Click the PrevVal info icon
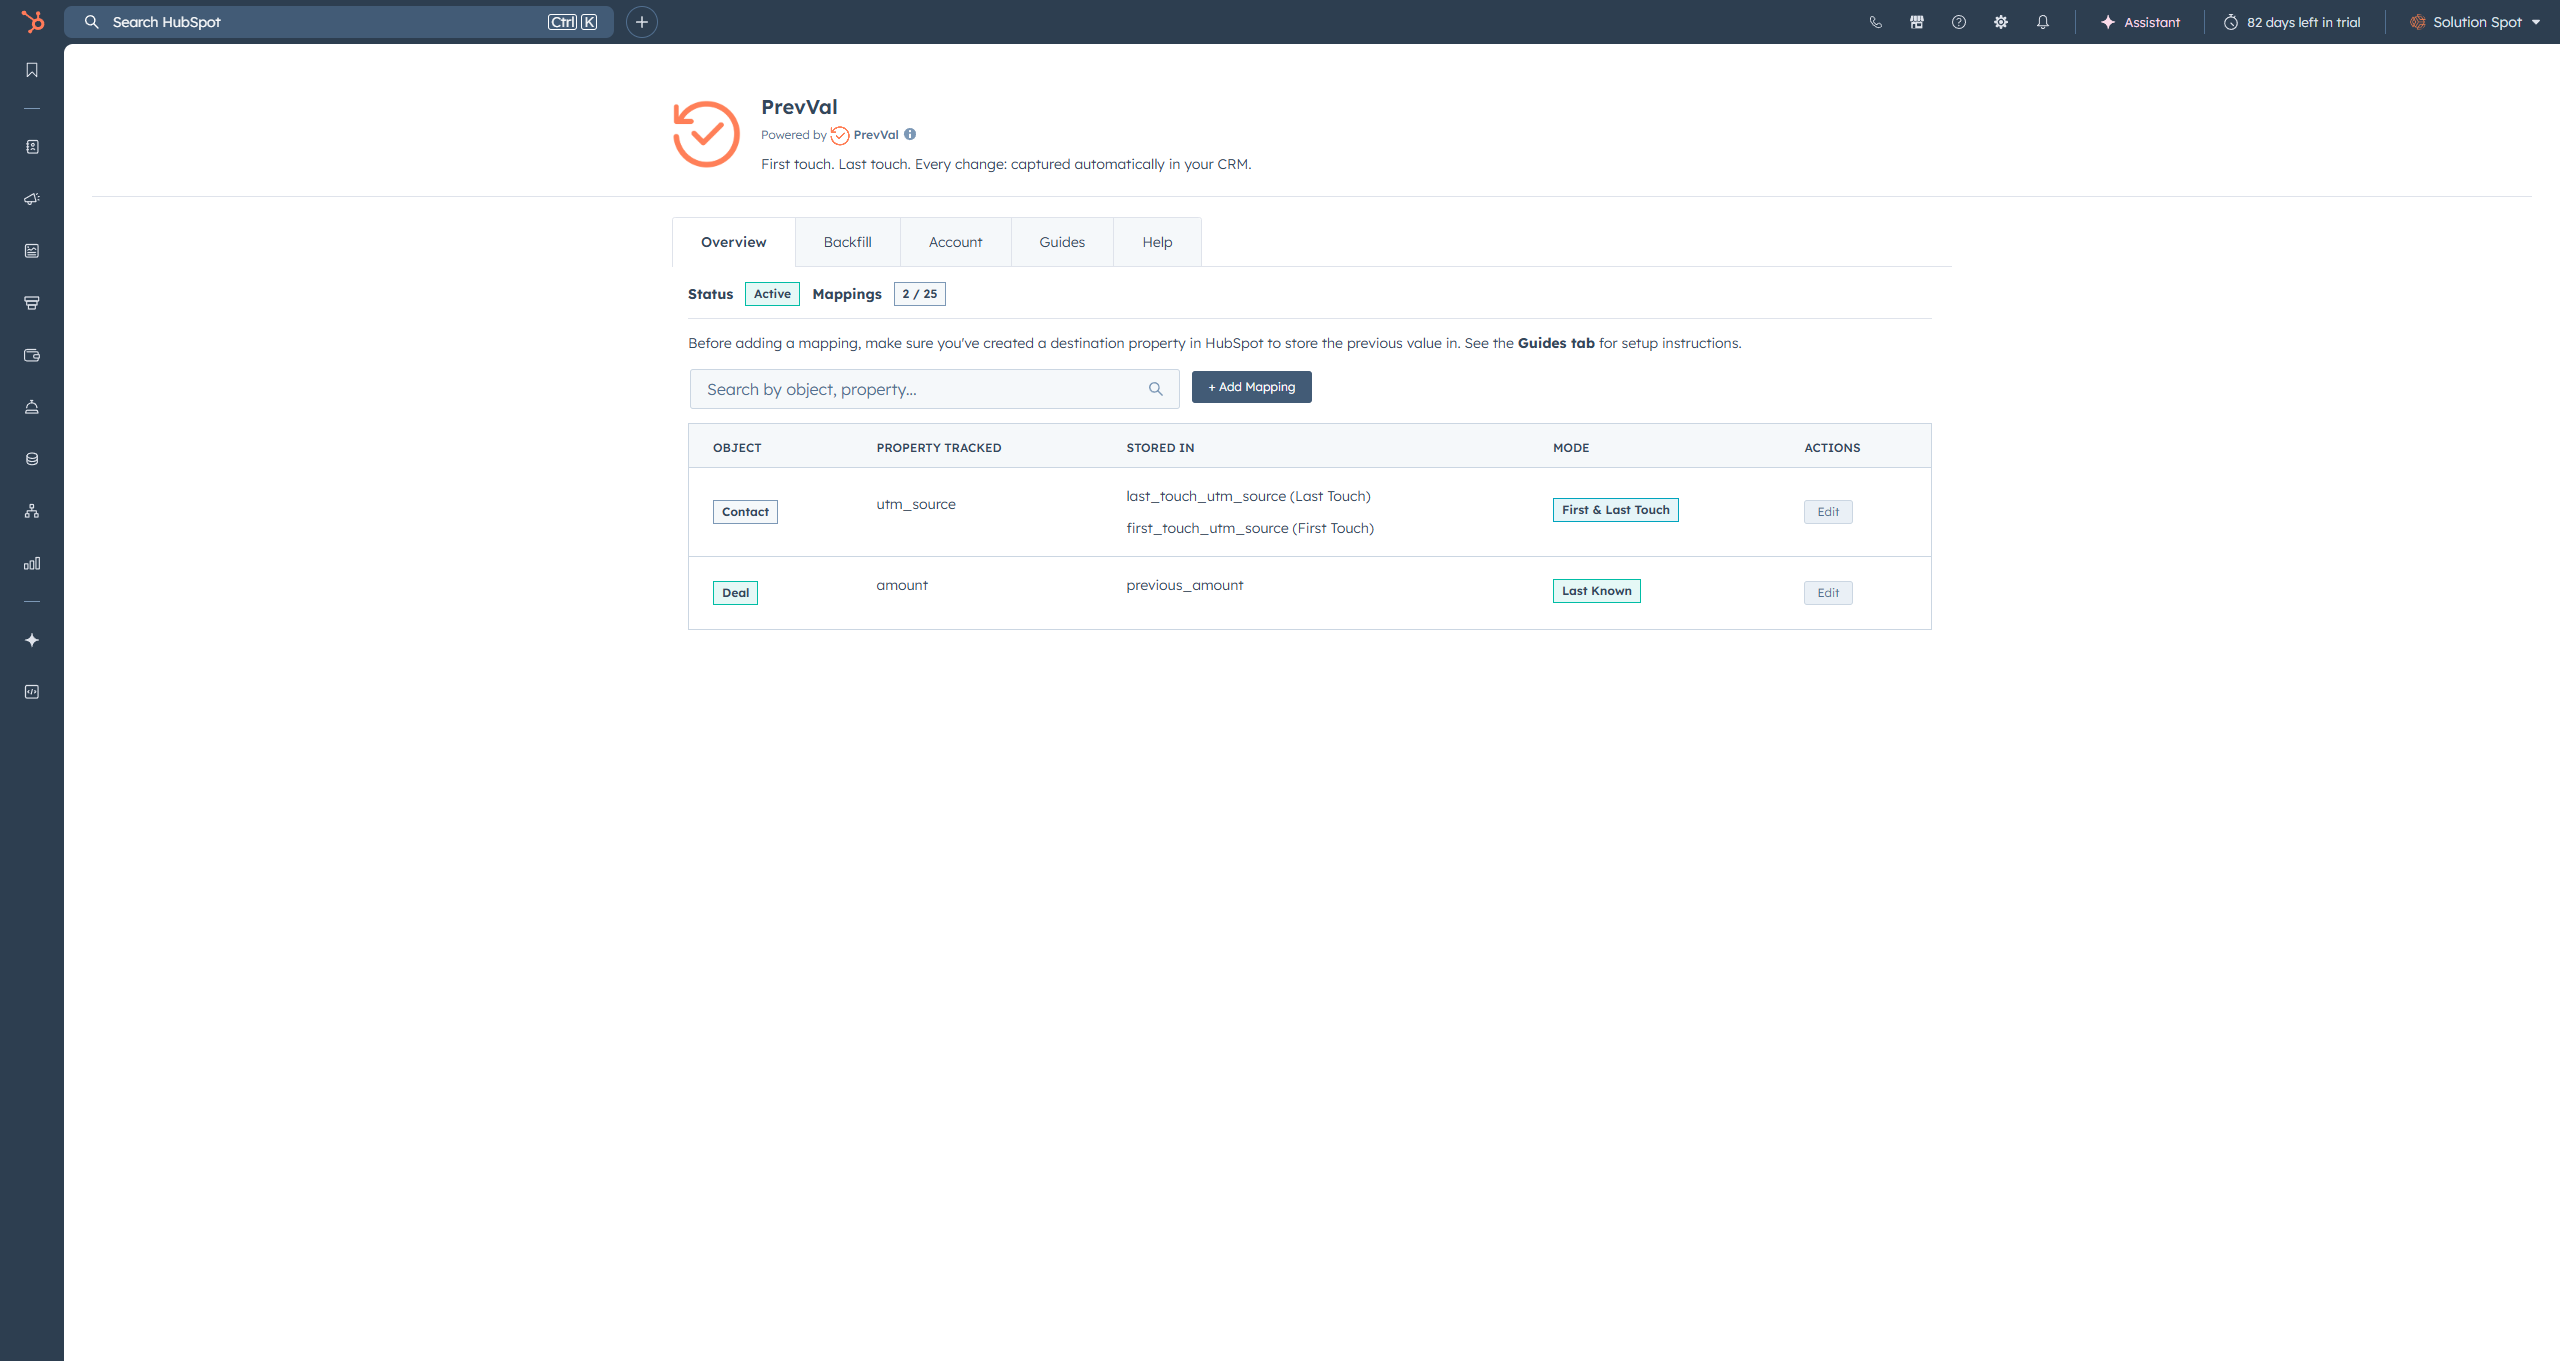2560x1361 pixels. (x=910, y=134)
